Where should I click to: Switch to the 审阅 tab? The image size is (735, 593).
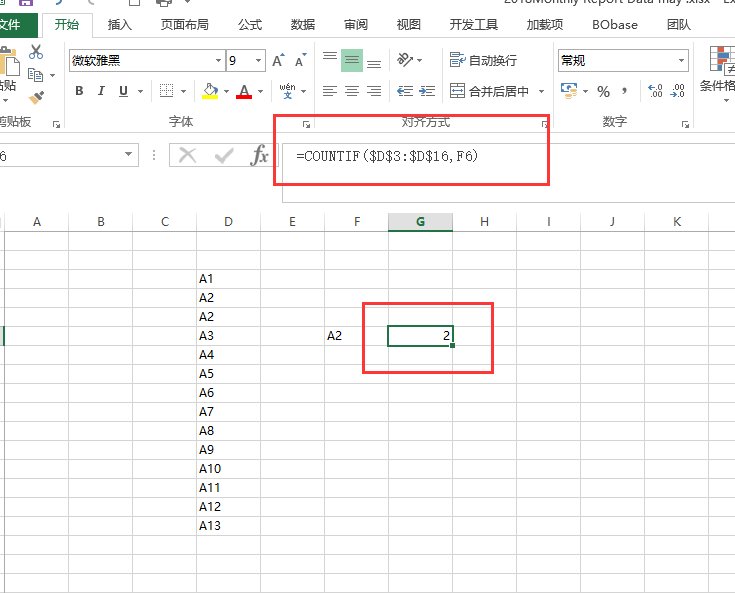(356, 25)
